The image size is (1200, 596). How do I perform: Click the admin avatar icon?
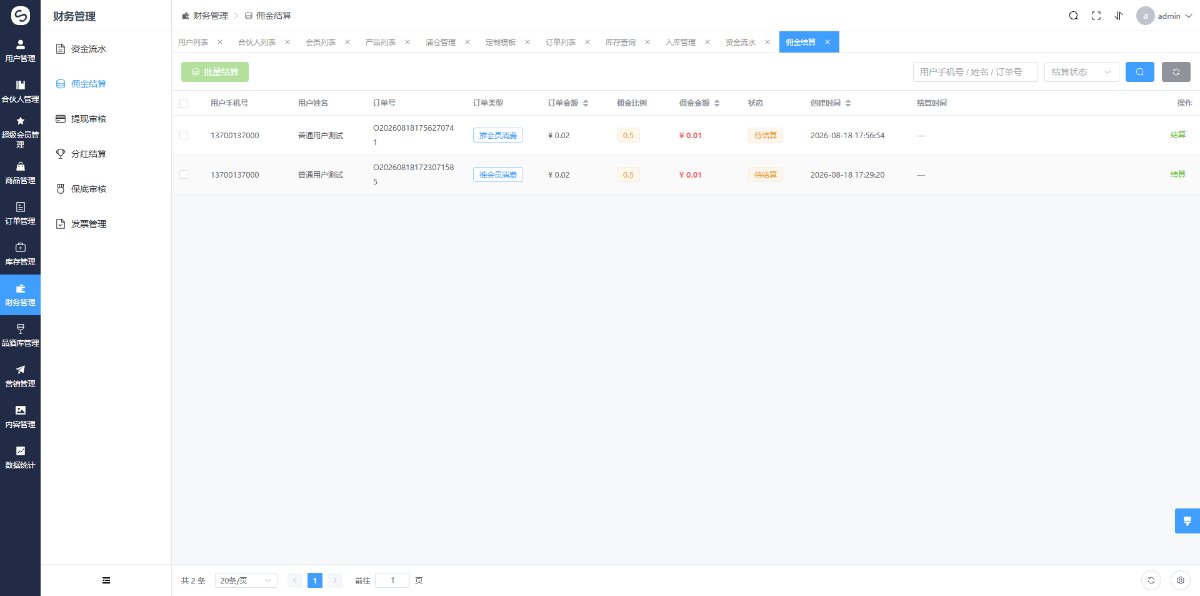[x=1145, y=16]
